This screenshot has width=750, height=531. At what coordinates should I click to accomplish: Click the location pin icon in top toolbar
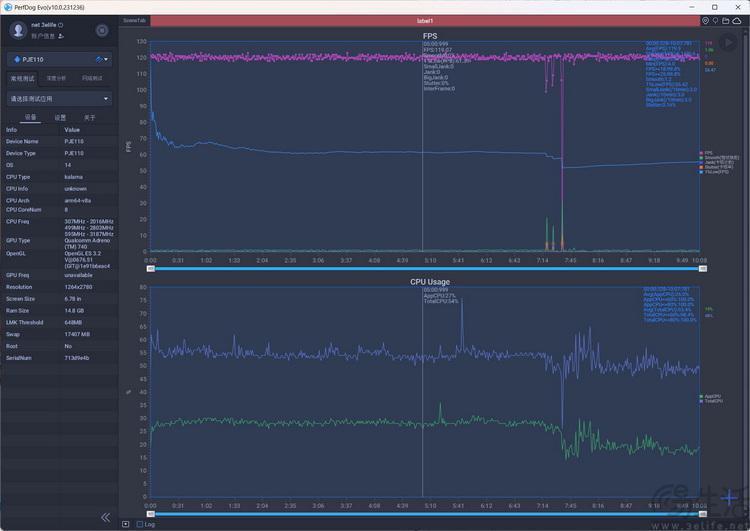(x=716, y=21)
